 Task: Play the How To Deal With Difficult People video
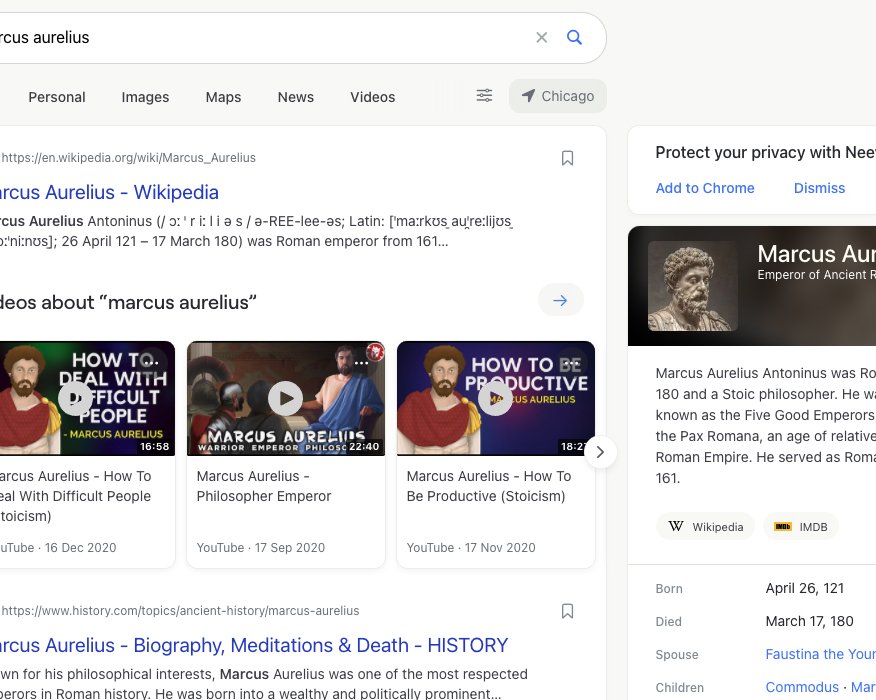[x=75, y=398]
